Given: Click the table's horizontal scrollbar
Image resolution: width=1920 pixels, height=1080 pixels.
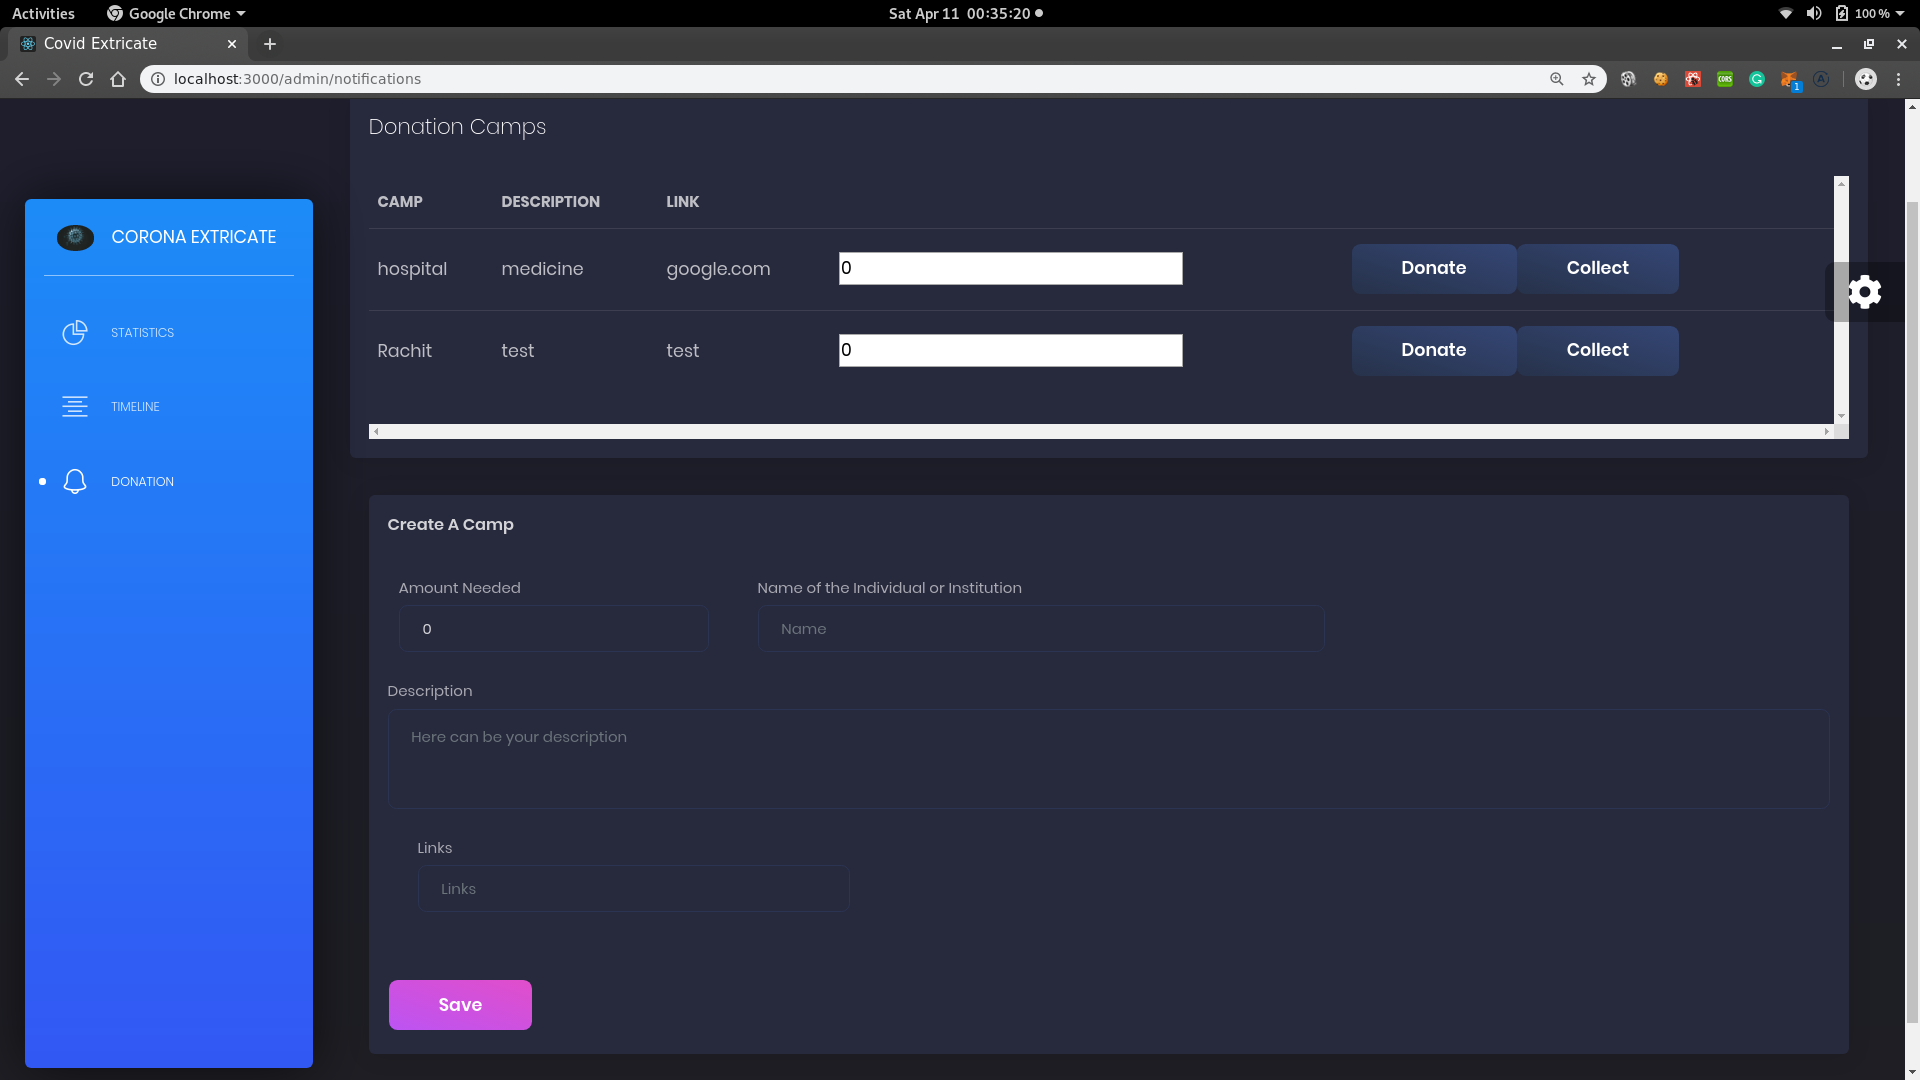Looking at the screenshot, I should tap(1100, 432).
